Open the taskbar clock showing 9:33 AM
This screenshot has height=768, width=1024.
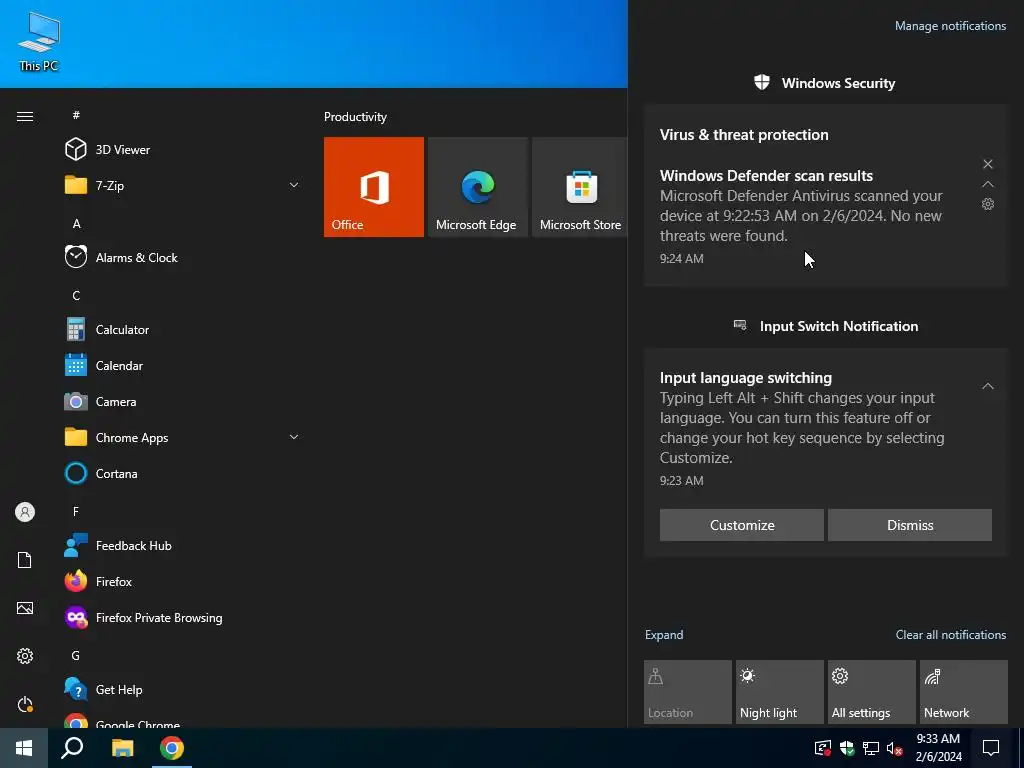point(938,748)
